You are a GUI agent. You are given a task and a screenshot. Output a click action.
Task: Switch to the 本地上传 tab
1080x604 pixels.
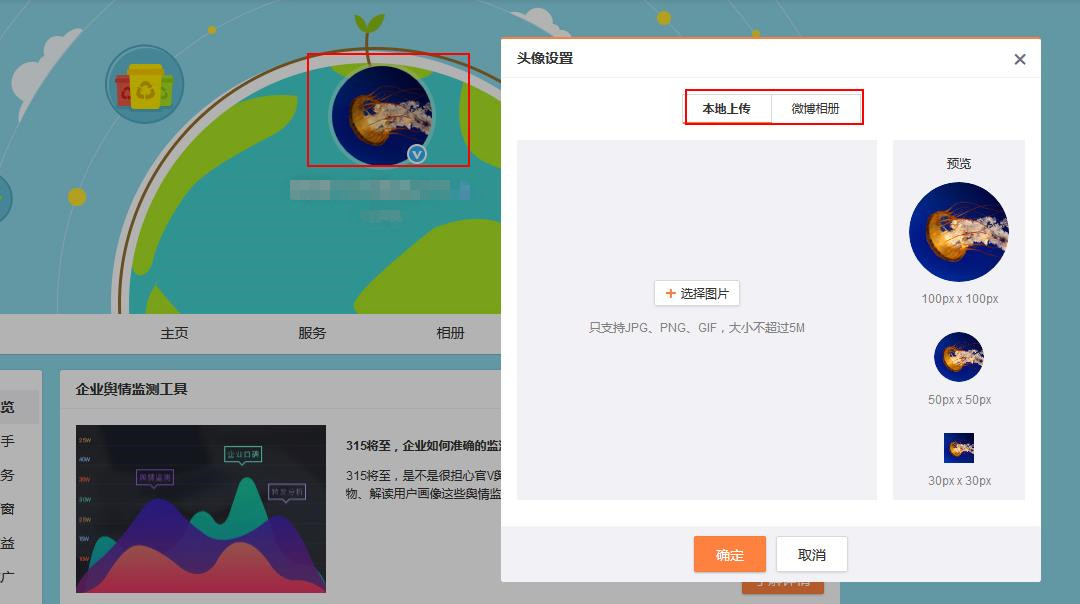click(x=727, y=109)
